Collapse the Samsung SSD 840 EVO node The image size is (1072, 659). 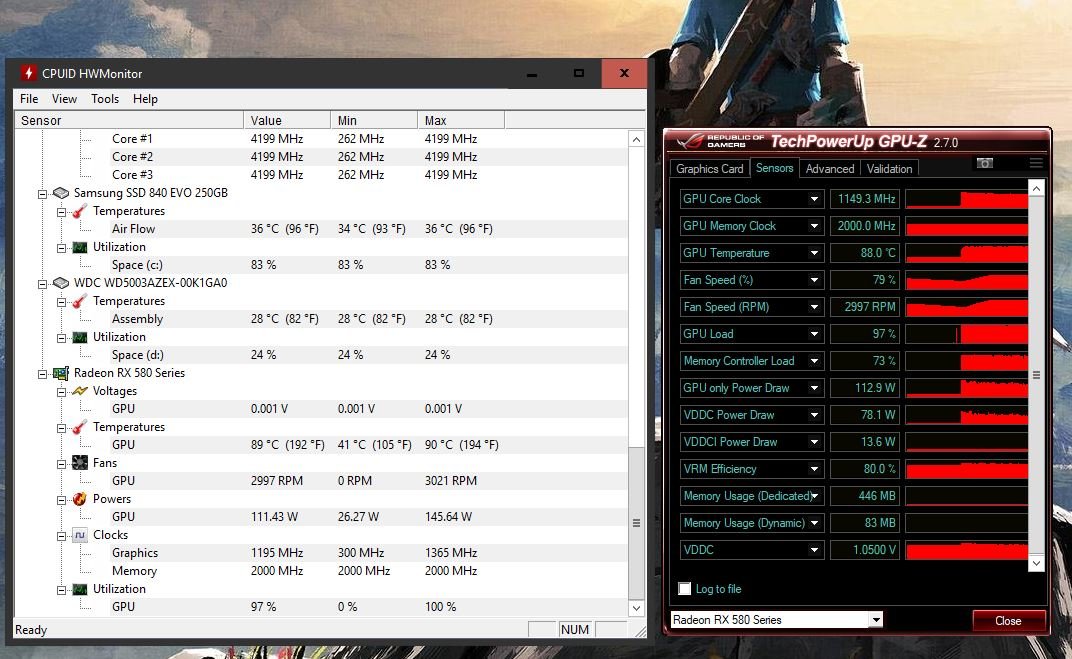pos(42,194)
